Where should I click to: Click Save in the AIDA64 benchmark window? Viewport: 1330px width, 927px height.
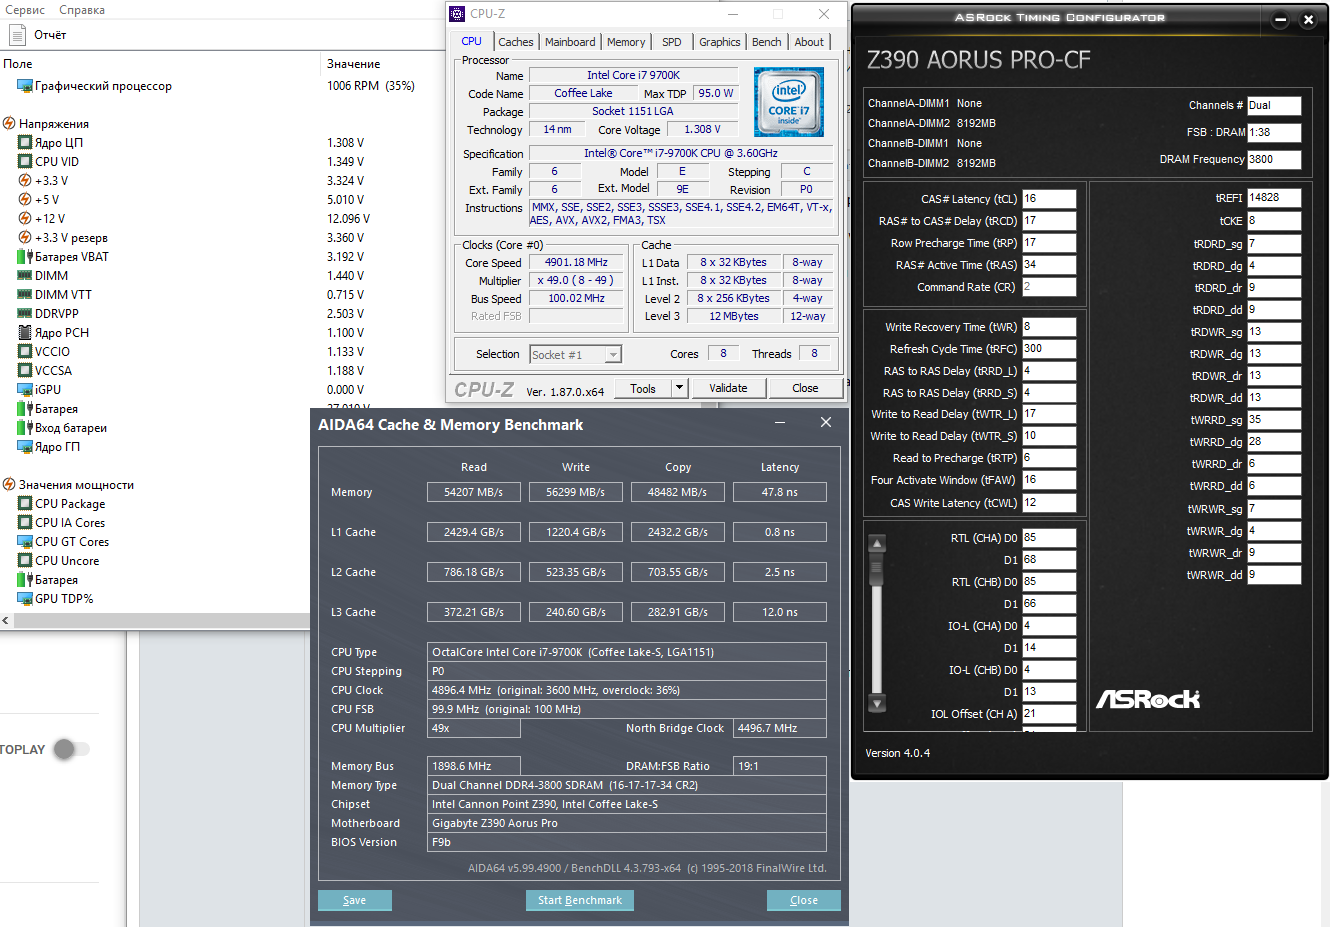[355, 900]
